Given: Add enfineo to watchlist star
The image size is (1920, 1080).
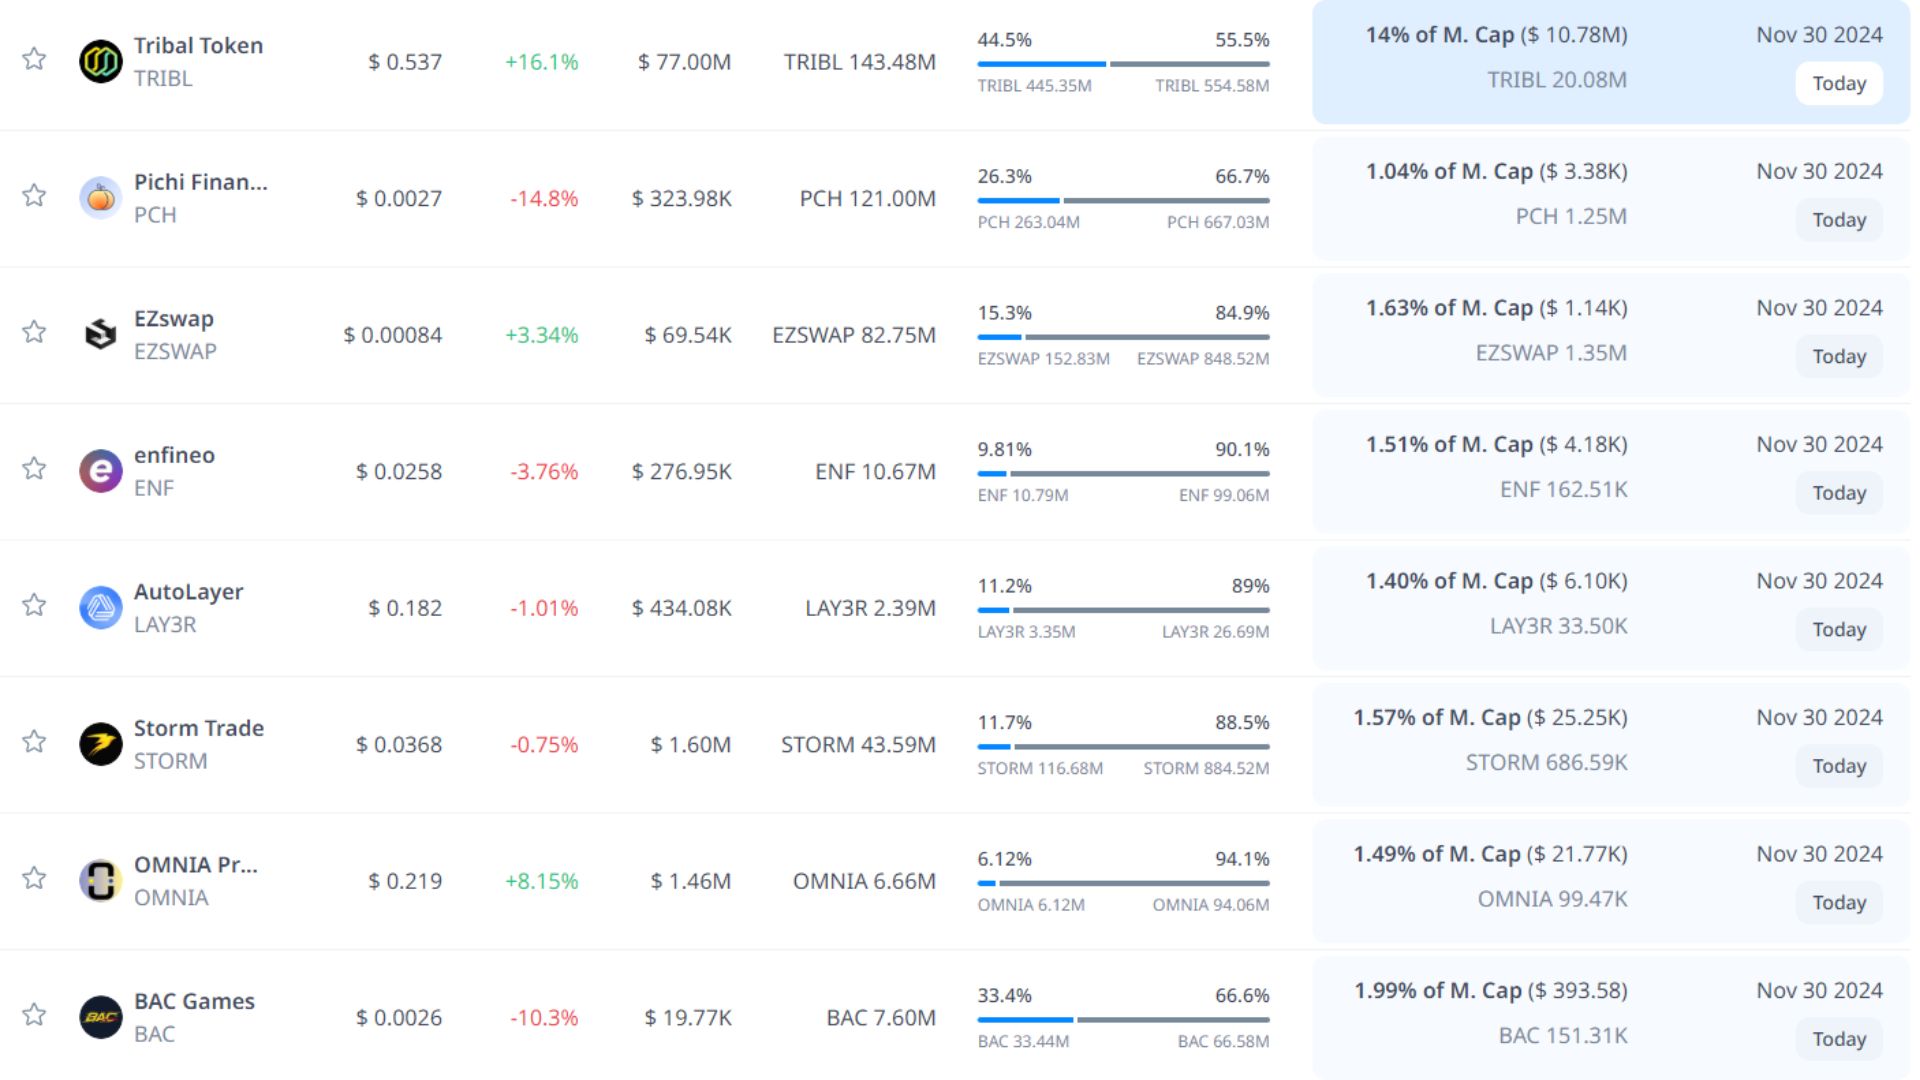Looking at the screenshot, I should click(x=34, y=468).
